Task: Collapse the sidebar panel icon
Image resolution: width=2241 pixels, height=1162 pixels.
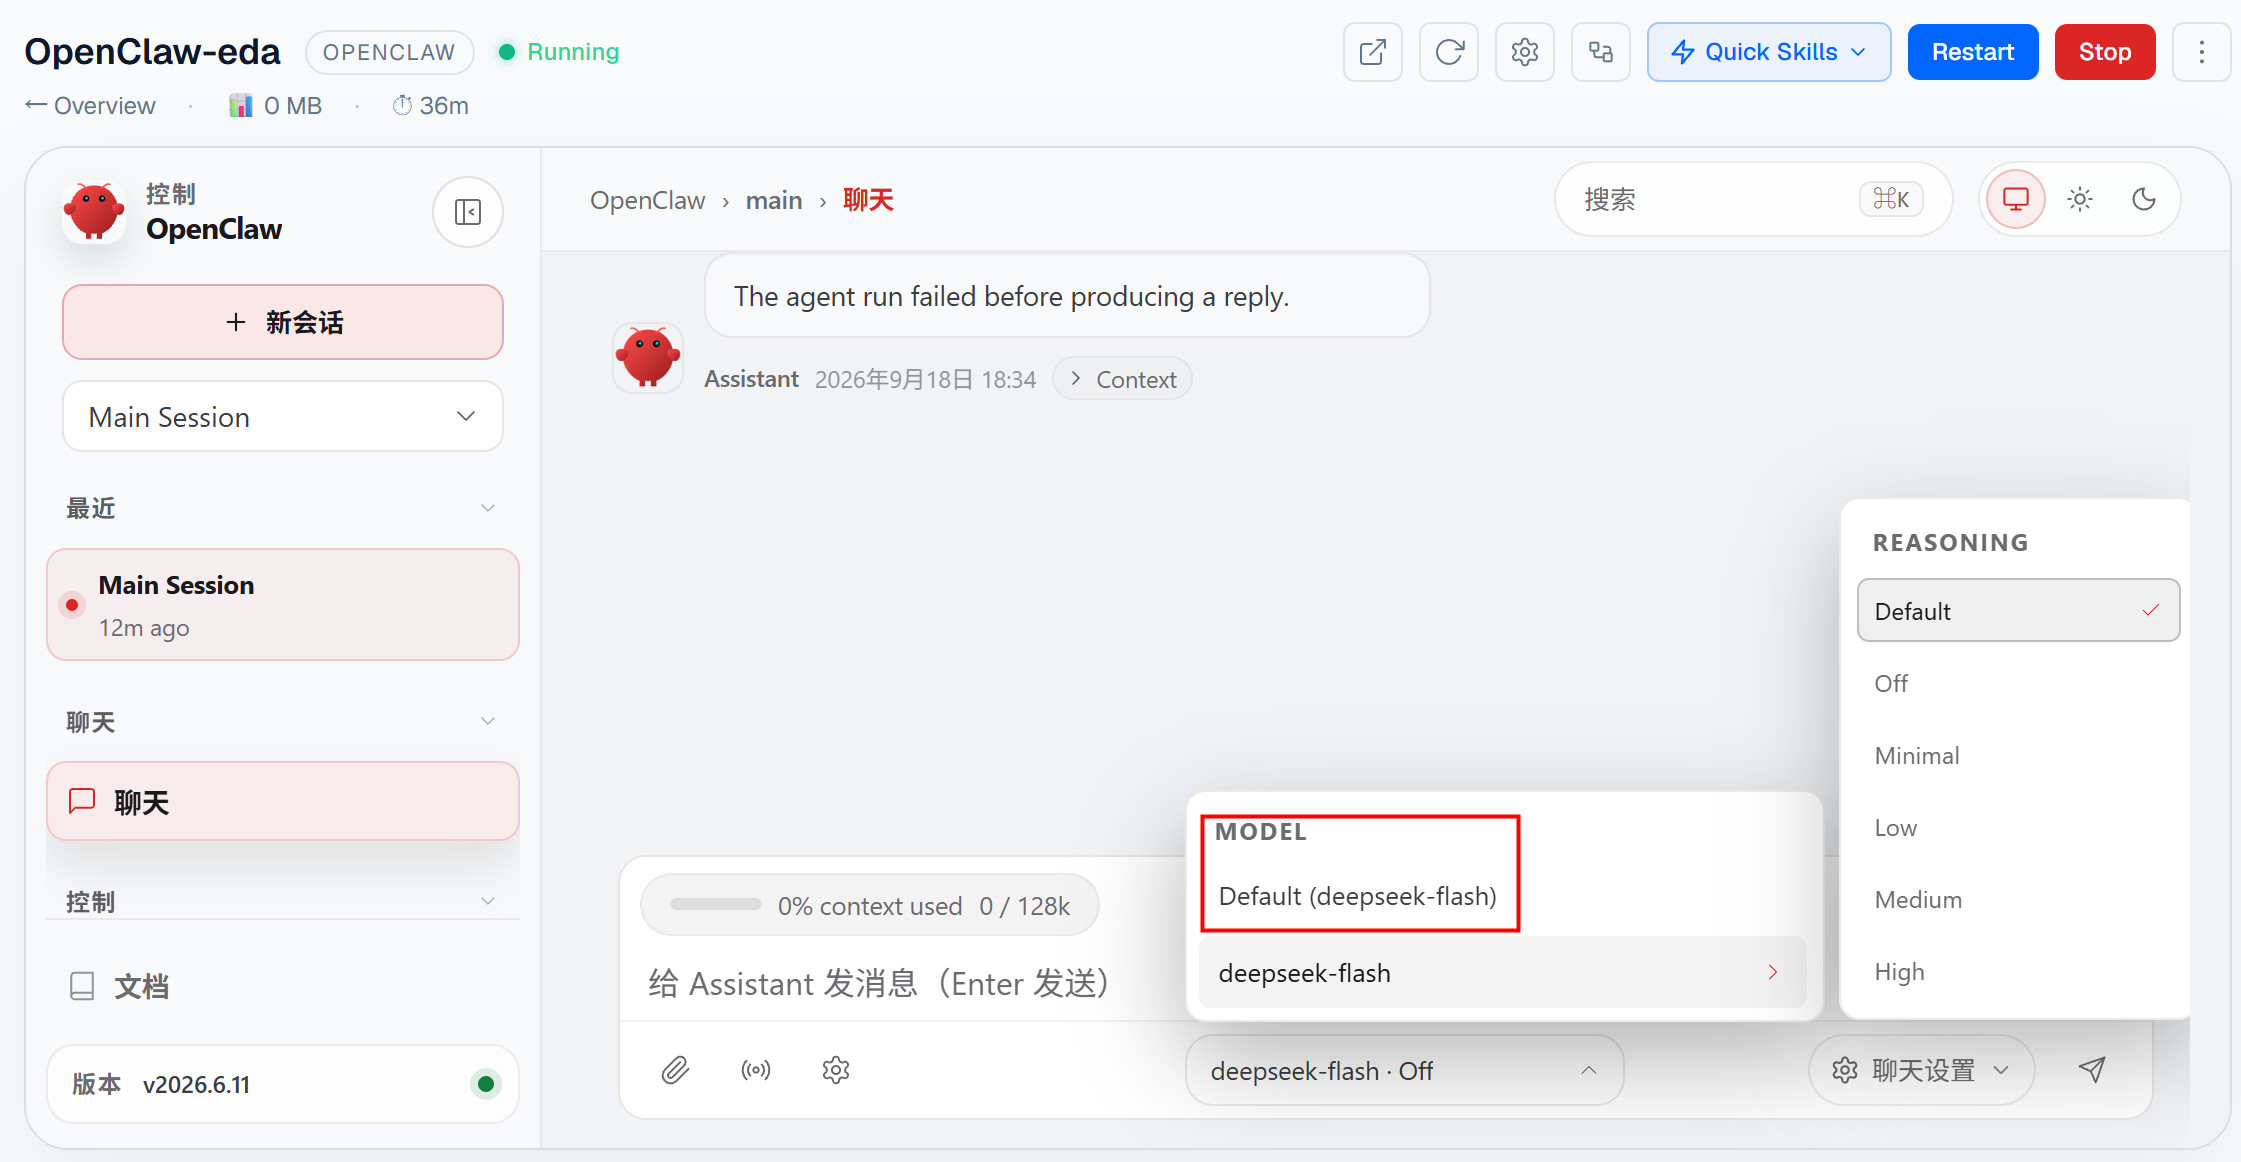Action: tap(468, 212)
